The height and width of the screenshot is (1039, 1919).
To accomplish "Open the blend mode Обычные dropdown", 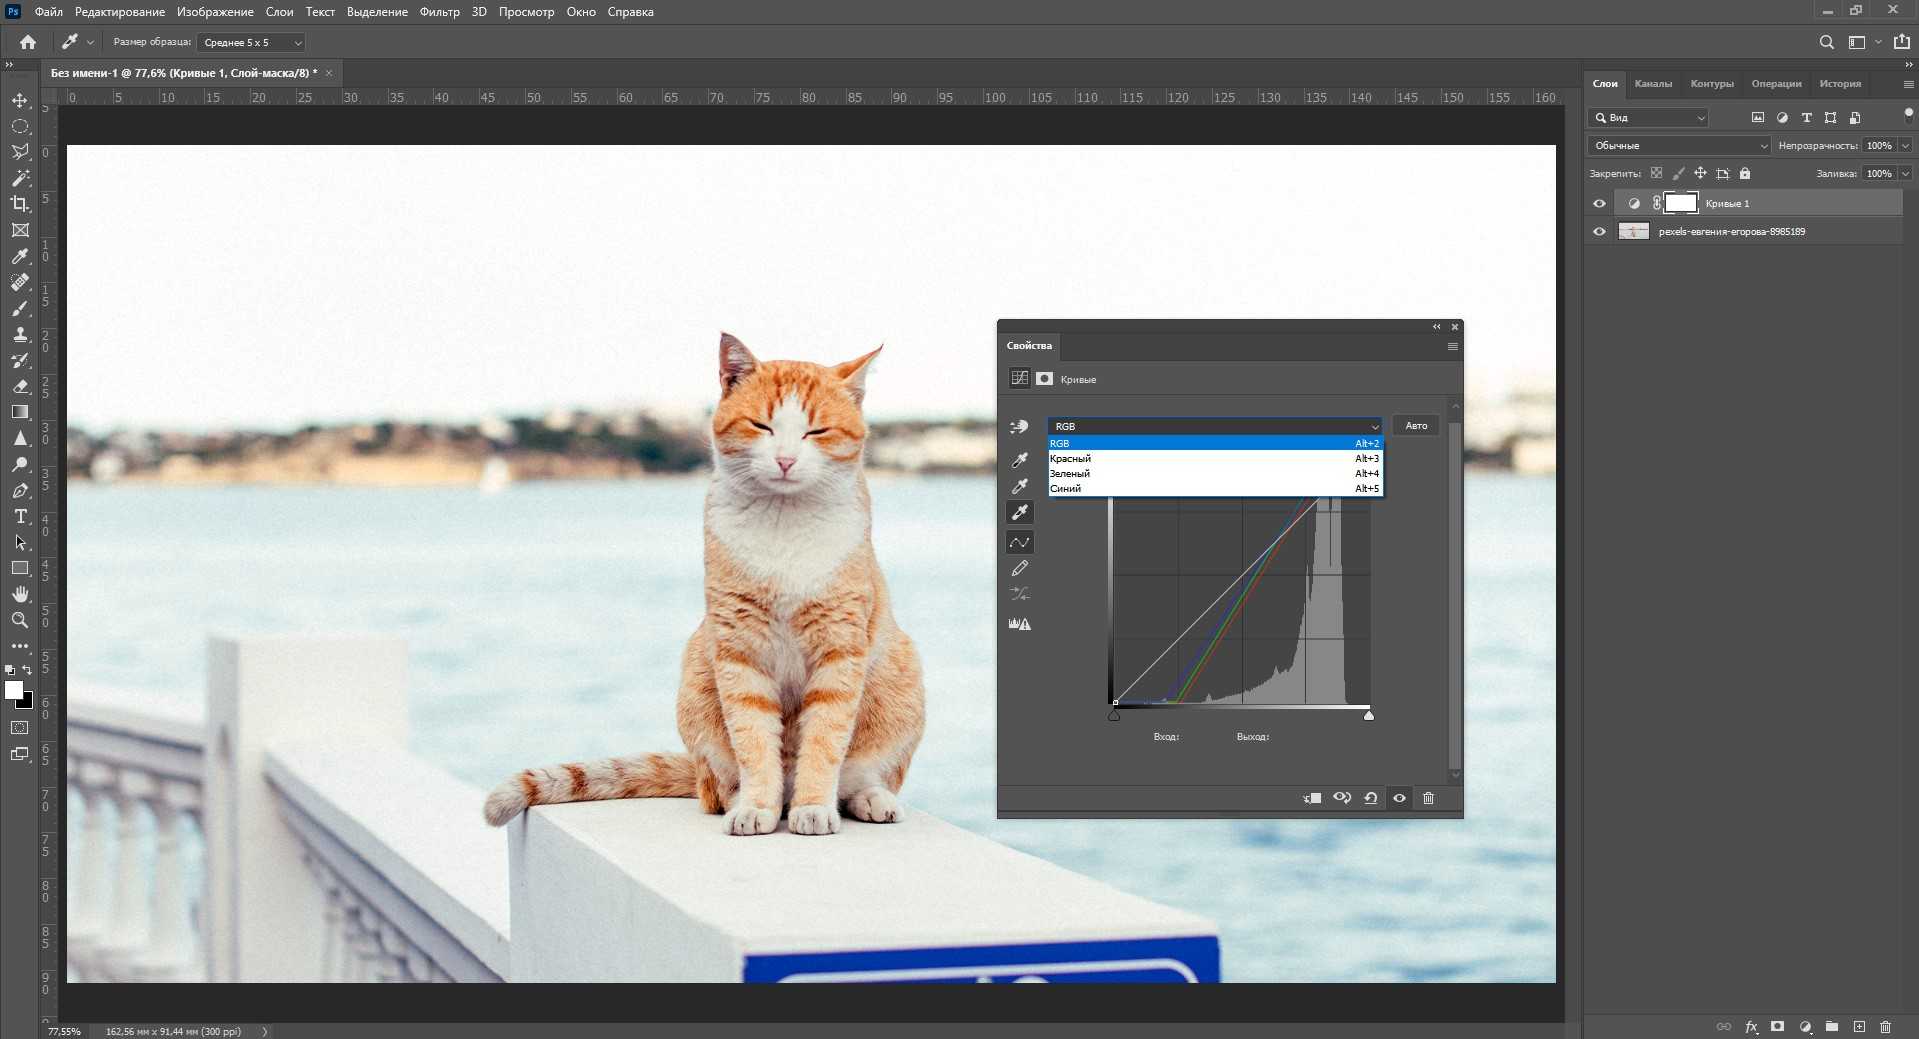I will [1679, 146].
